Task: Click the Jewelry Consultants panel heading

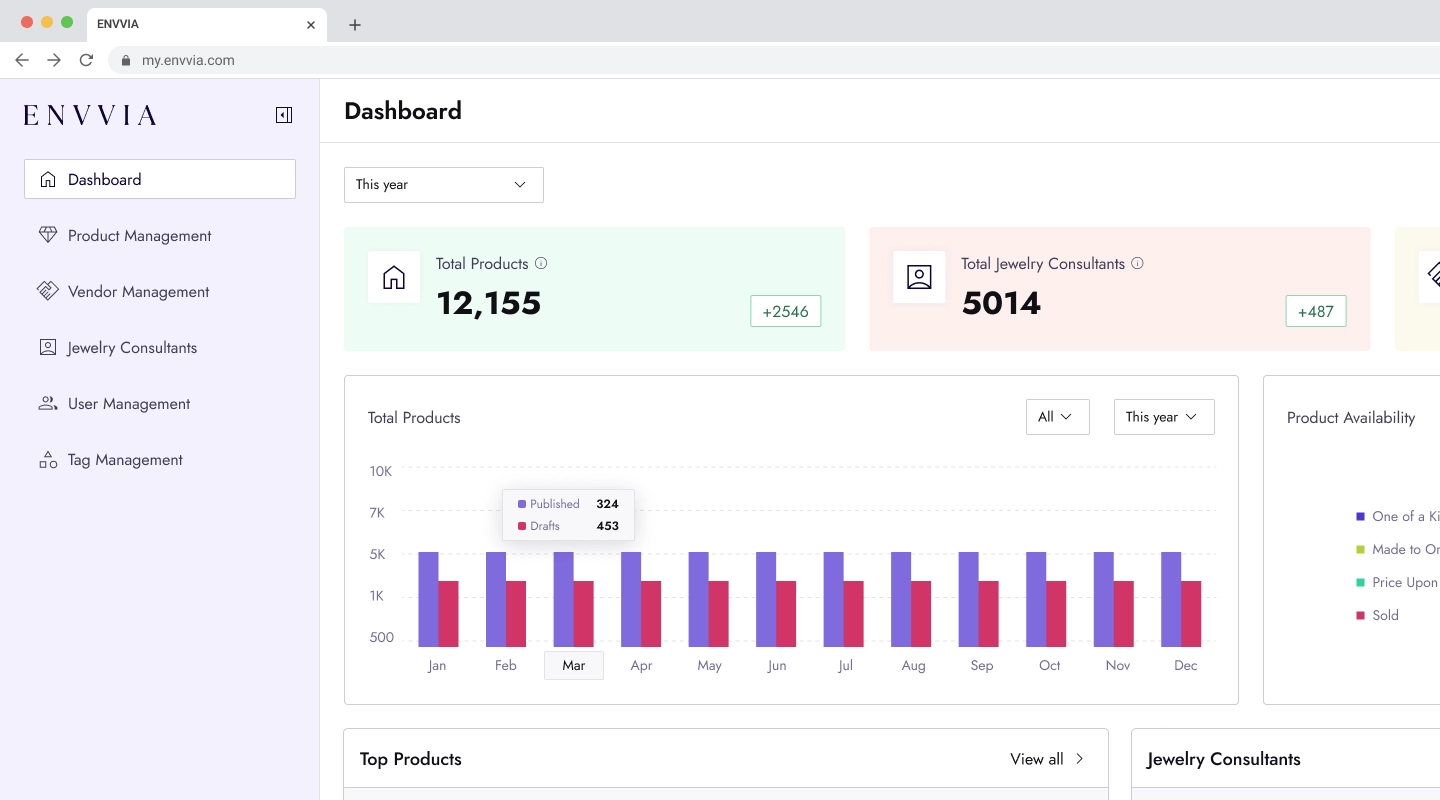Action: point(1224,759)
